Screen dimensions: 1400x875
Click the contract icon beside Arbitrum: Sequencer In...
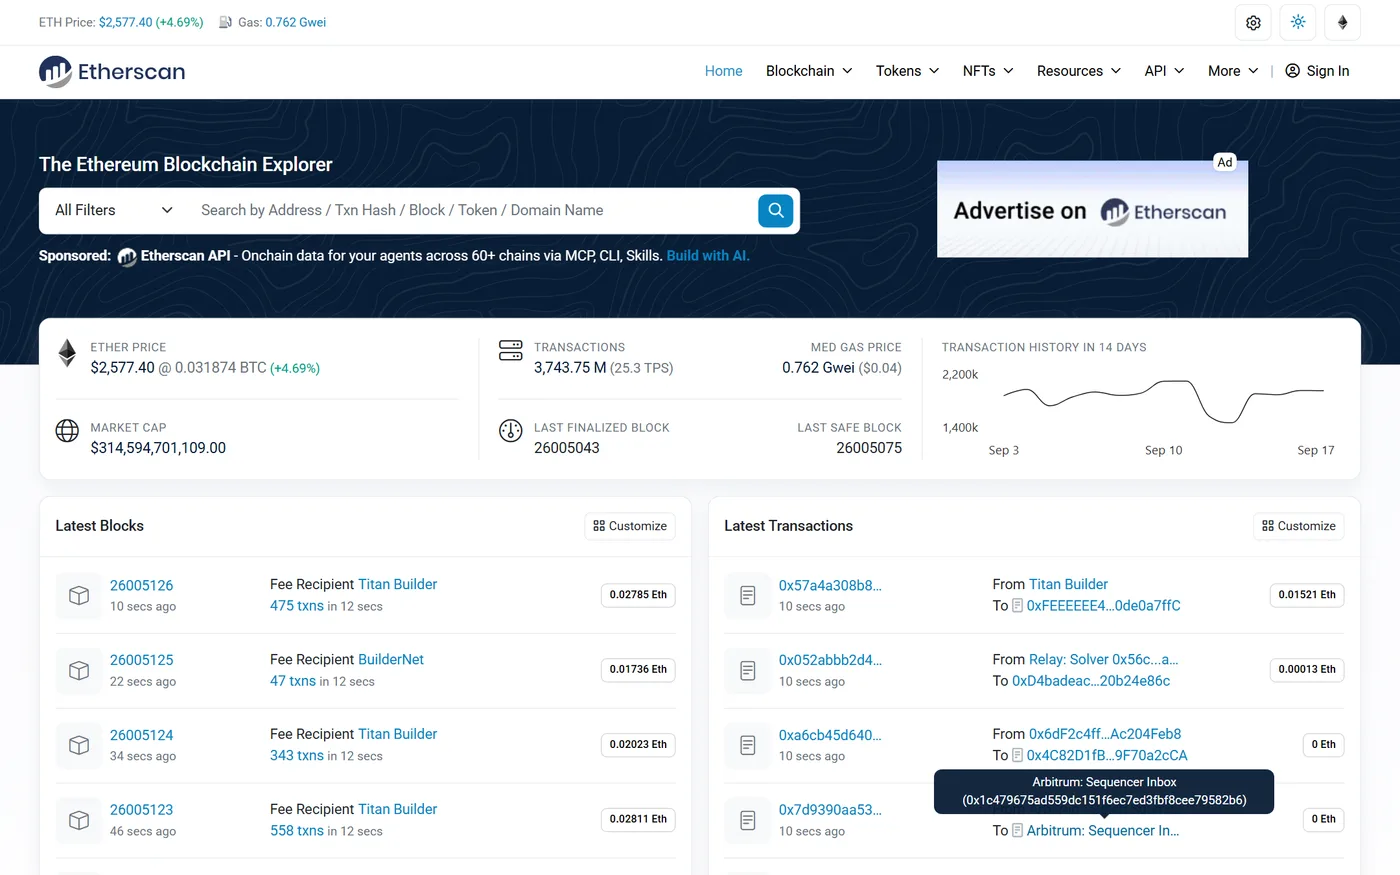1017,831
